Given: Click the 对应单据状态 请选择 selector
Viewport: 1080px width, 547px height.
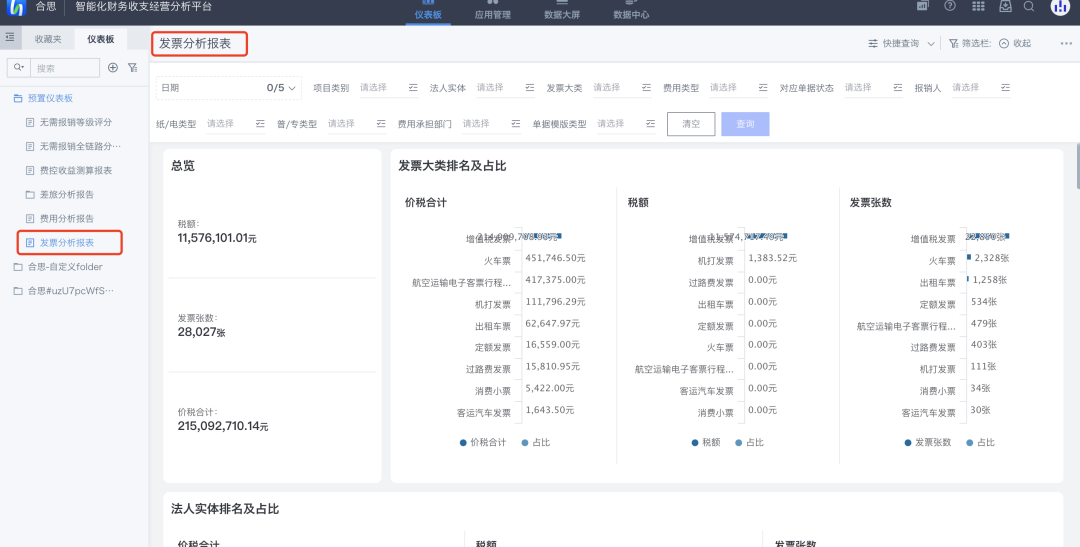Looking at the screenshot, I should point(874,87).
